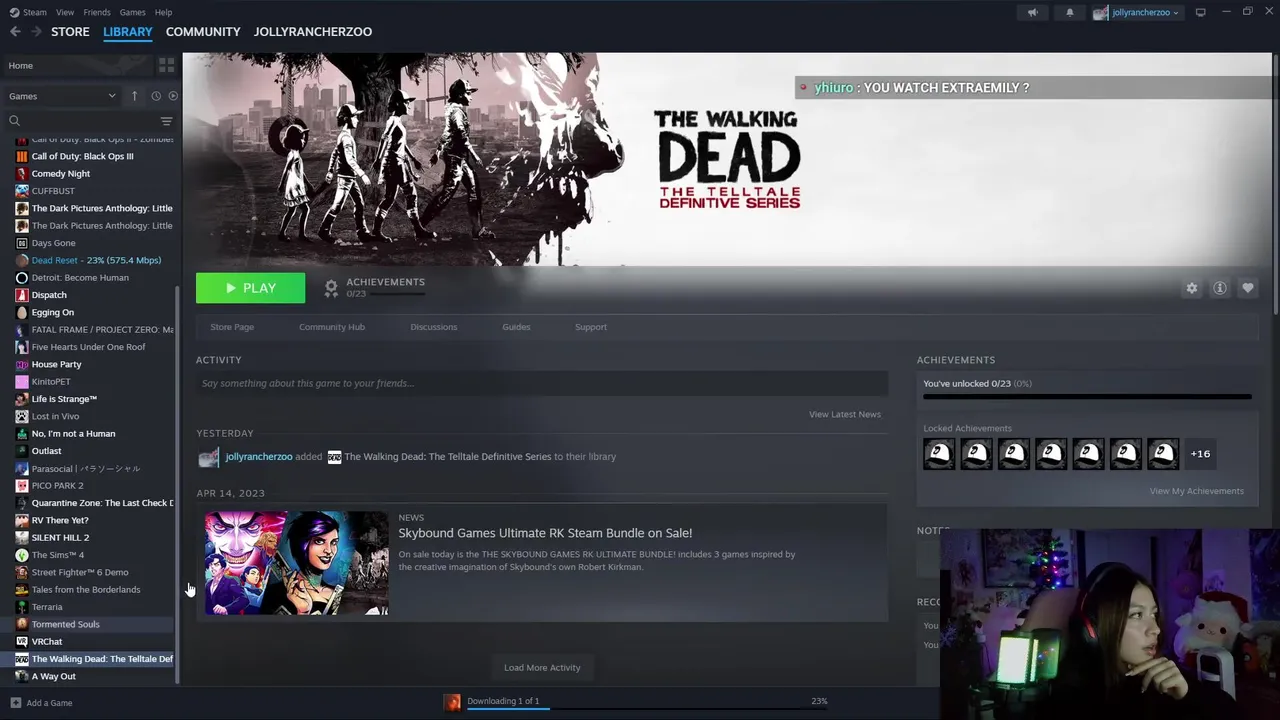Click Add a Game plus icon
Image resolution: width=1280 pixels, height=720 pixels.
click(x=15, y=703)
